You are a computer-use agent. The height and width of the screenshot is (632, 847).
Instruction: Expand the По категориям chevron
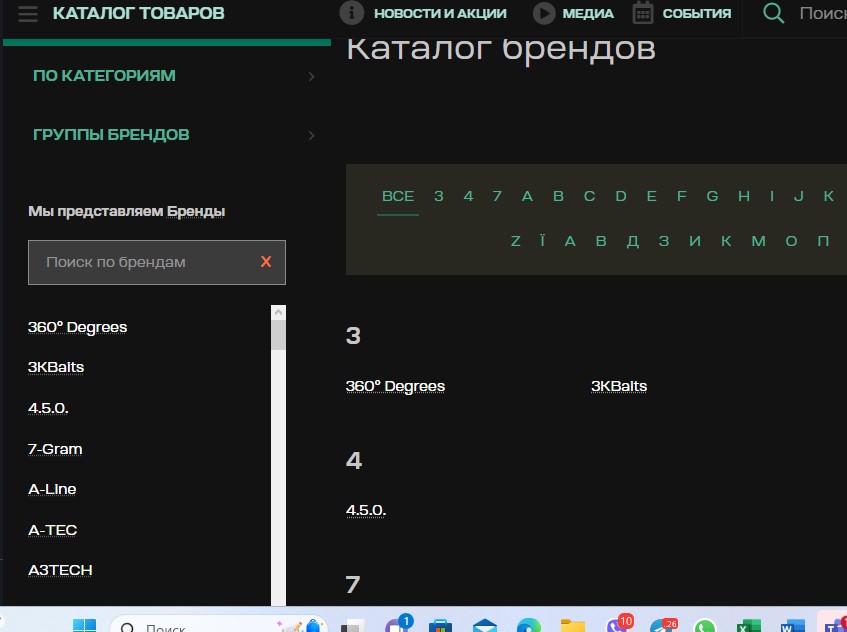click(312, 76)
